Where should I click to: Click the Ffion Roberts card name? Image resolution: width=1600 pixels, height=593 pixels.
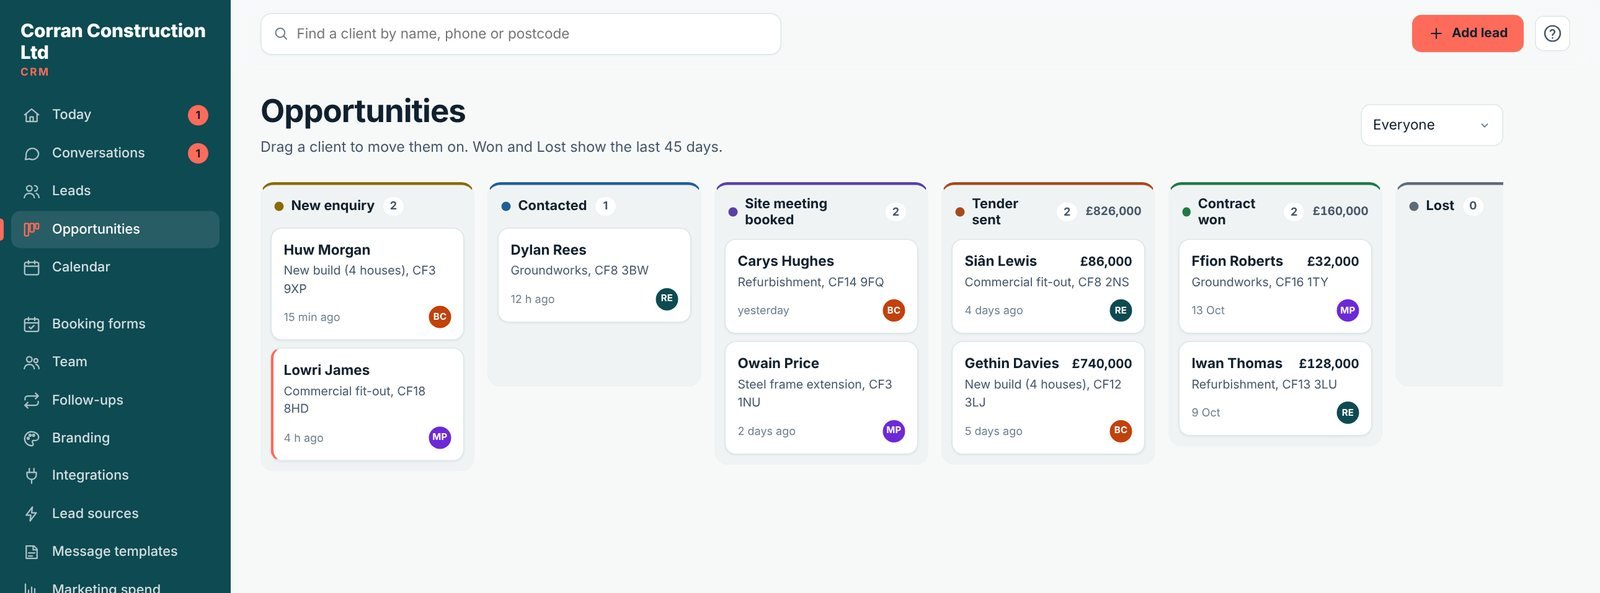[1237, 261]
